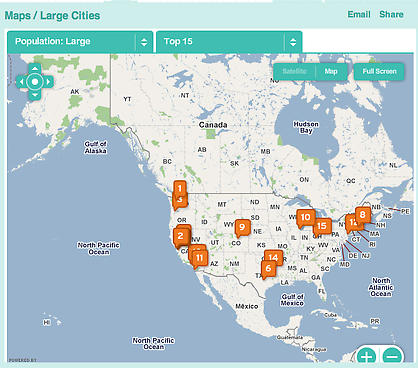Select map marker number 10
The image size is (418, 368).
[x=306, y=218]
